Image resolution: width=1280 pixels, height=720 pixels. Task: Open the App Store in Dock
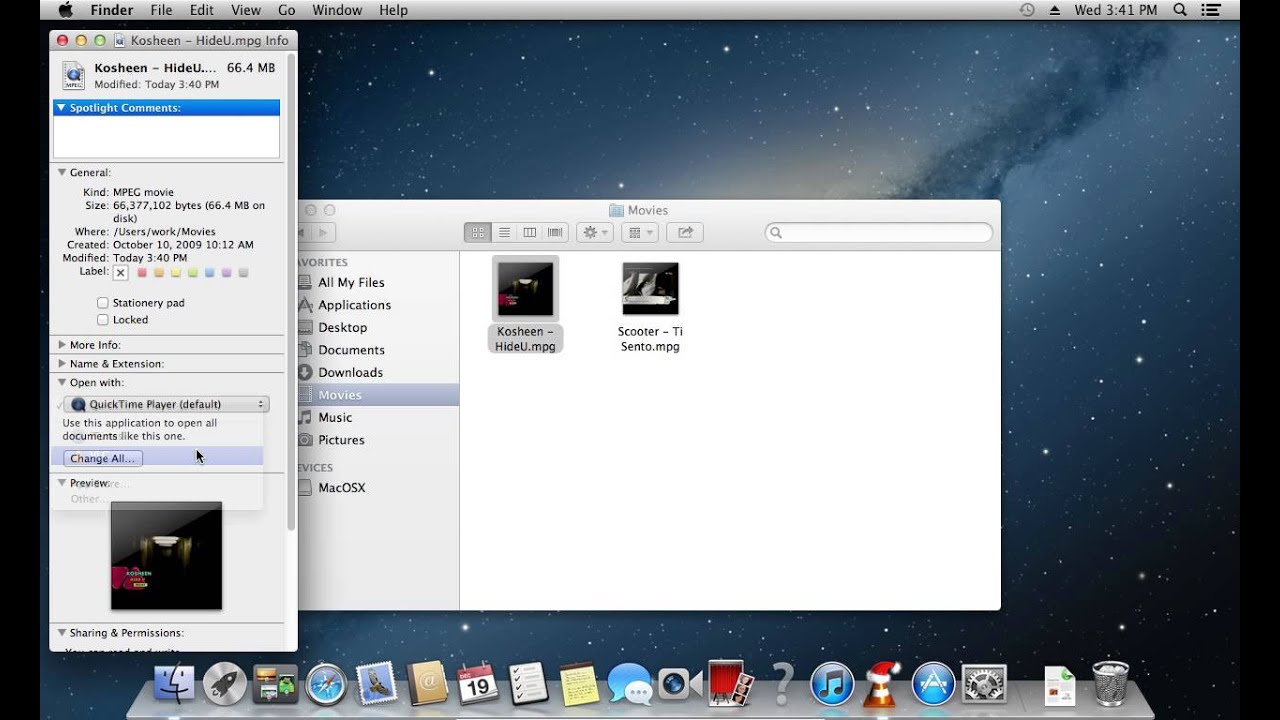tap(934, 684)
